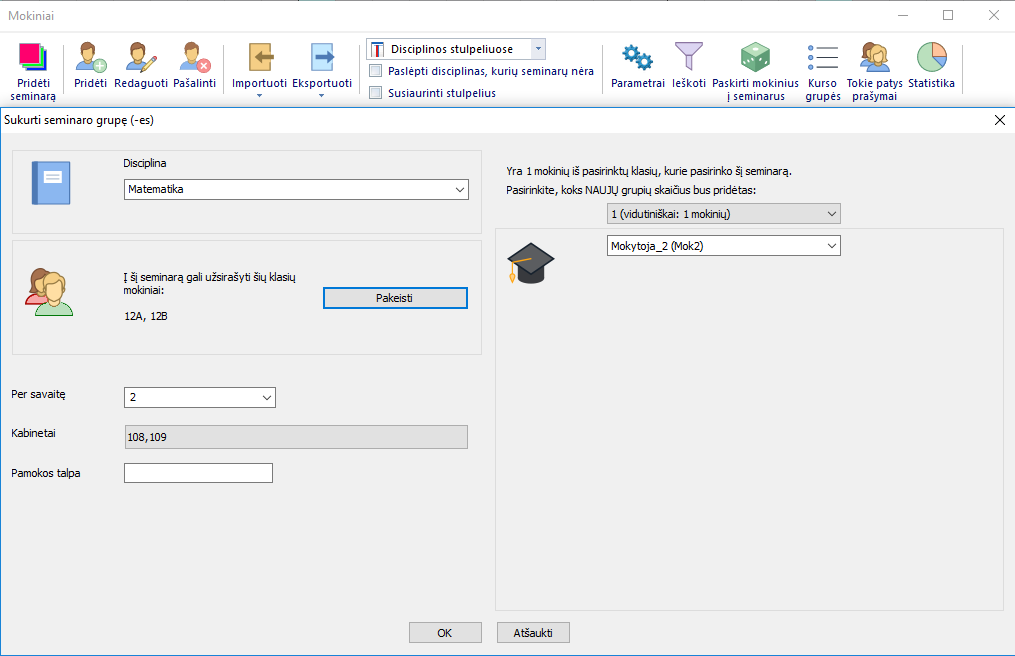Viewport: 1015px width, 656px height.
Task: Click the Ieškoti funnel icon
Action: coord(688,56)
